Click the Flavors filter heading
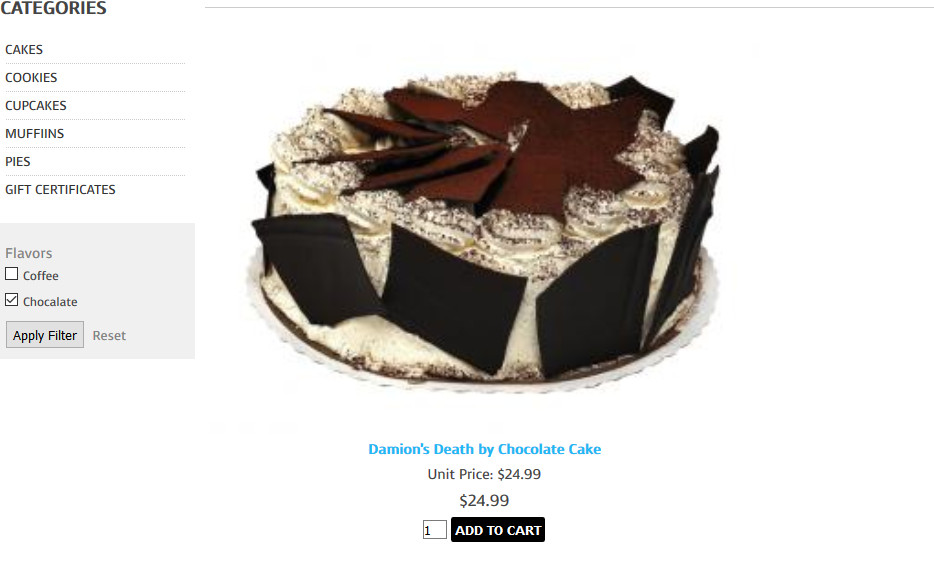Image resolution: width=934 pixels, height=582 pixels. pos(29,253)
